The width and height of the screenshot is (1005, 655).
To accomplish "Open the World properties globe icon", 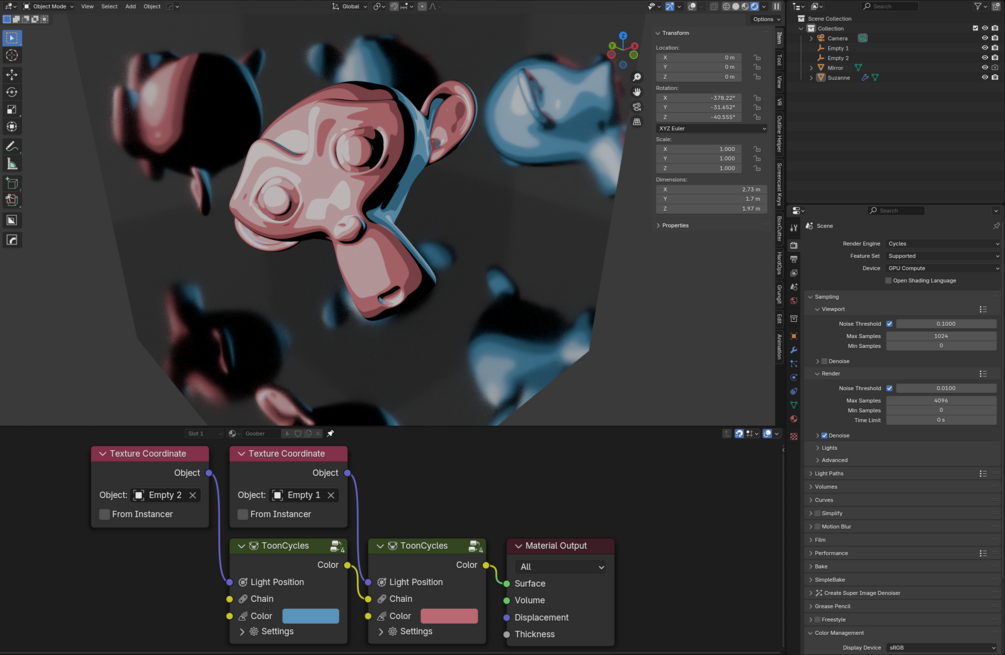I will [794, 301].
